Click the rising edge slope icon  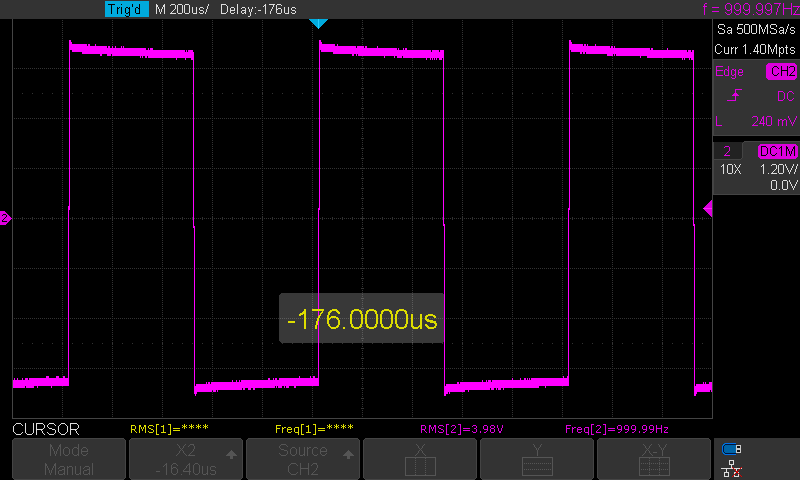point(734,95)
